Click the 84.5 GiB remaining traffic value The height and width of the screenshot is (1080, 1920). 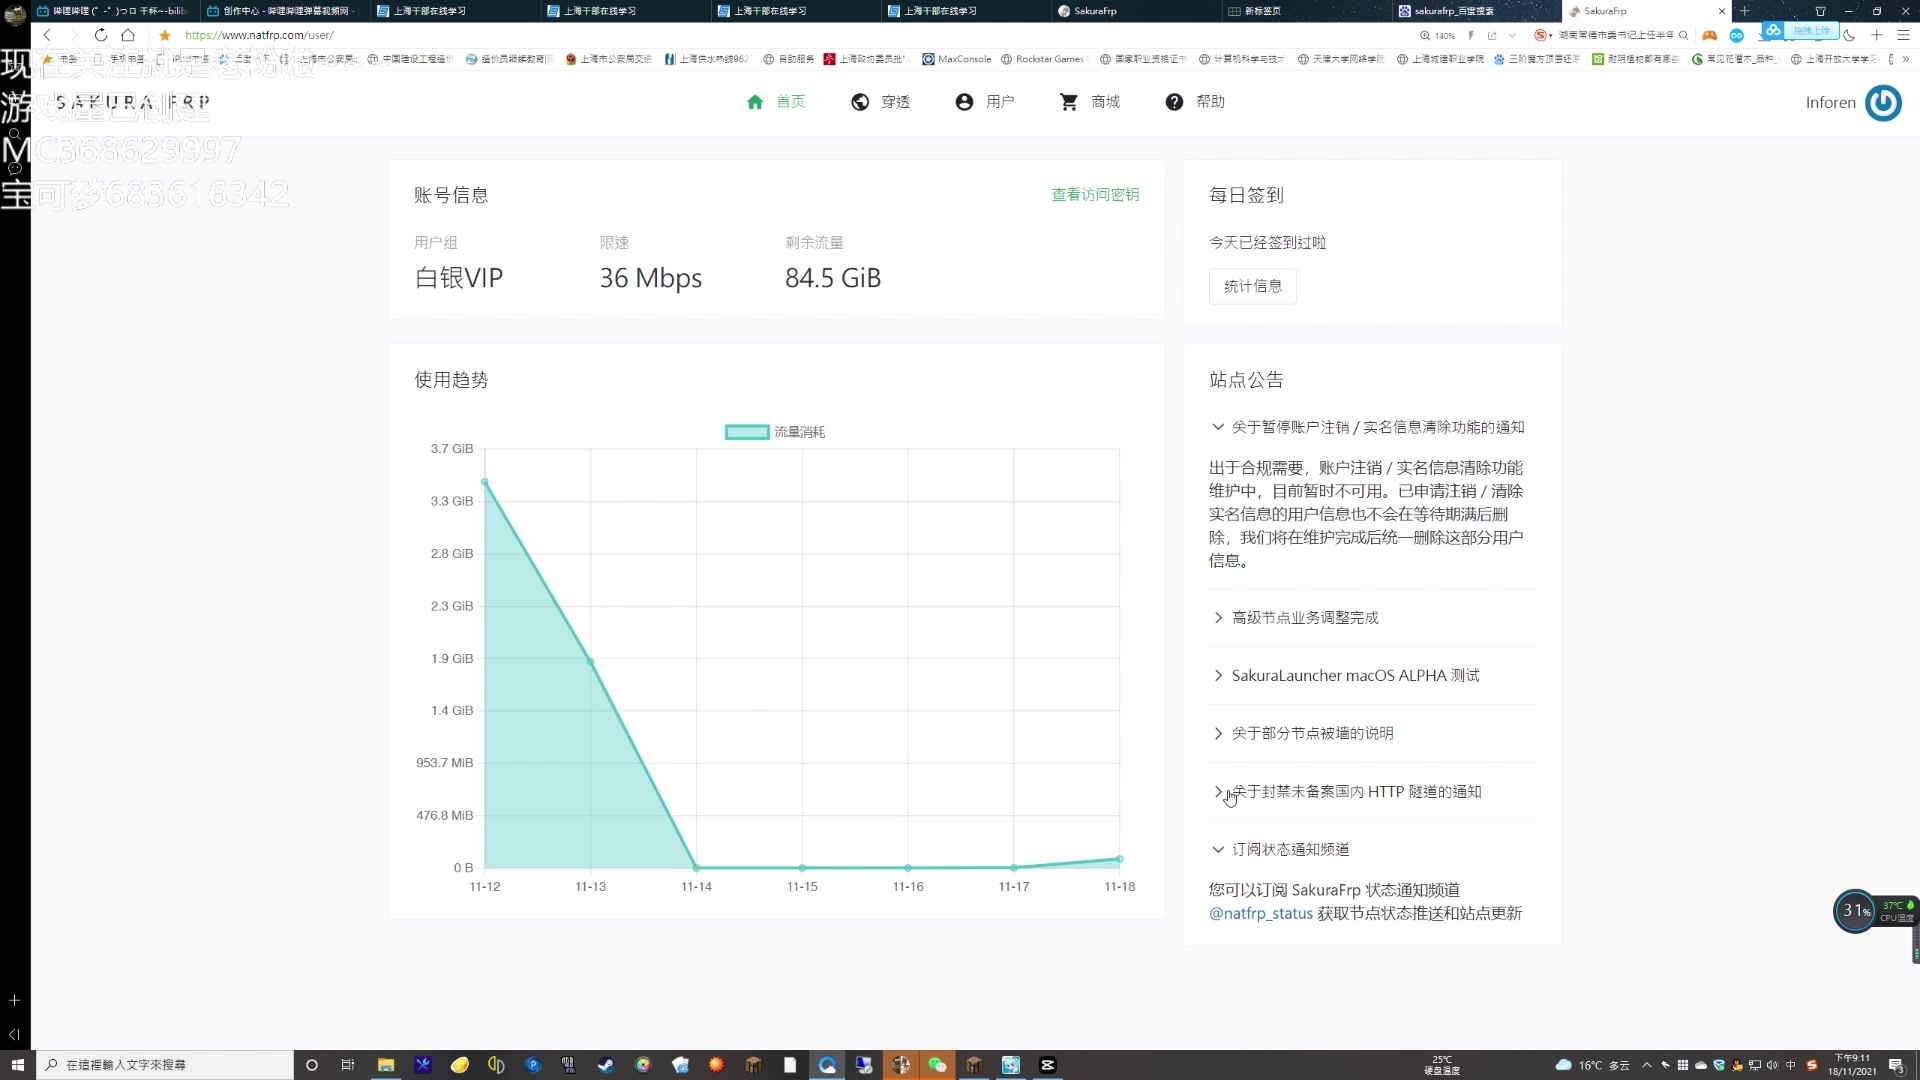[x=833, y=278]
